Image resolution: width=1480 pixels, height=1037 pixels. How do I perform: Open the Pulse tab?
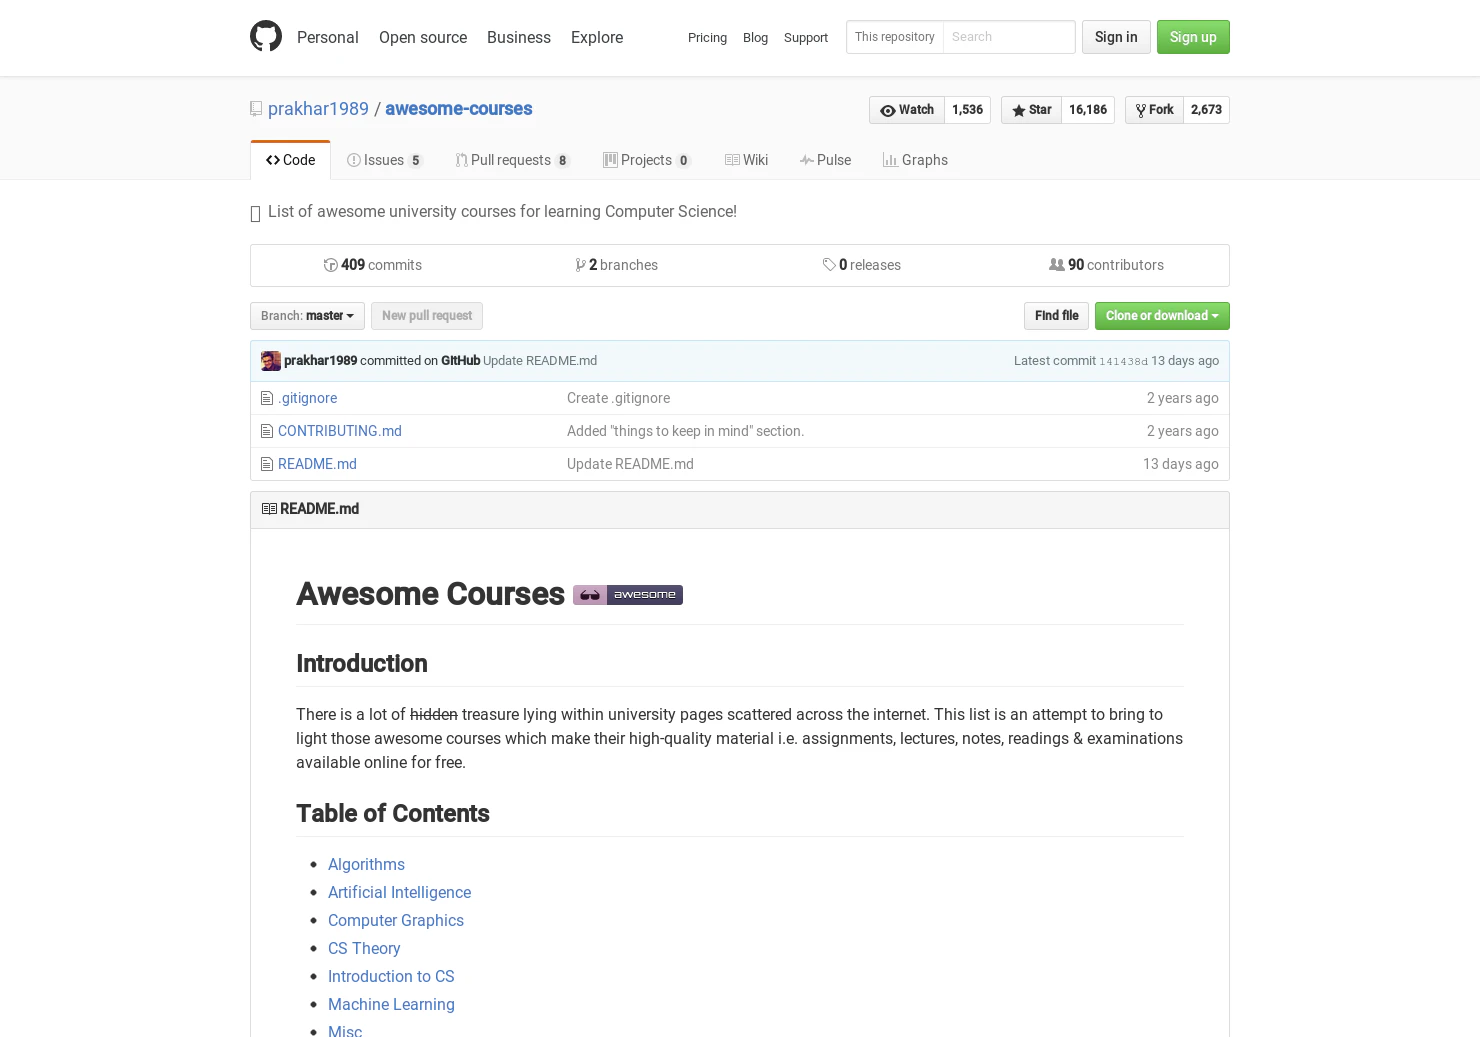pyautogui.click(x=825, y=160)
